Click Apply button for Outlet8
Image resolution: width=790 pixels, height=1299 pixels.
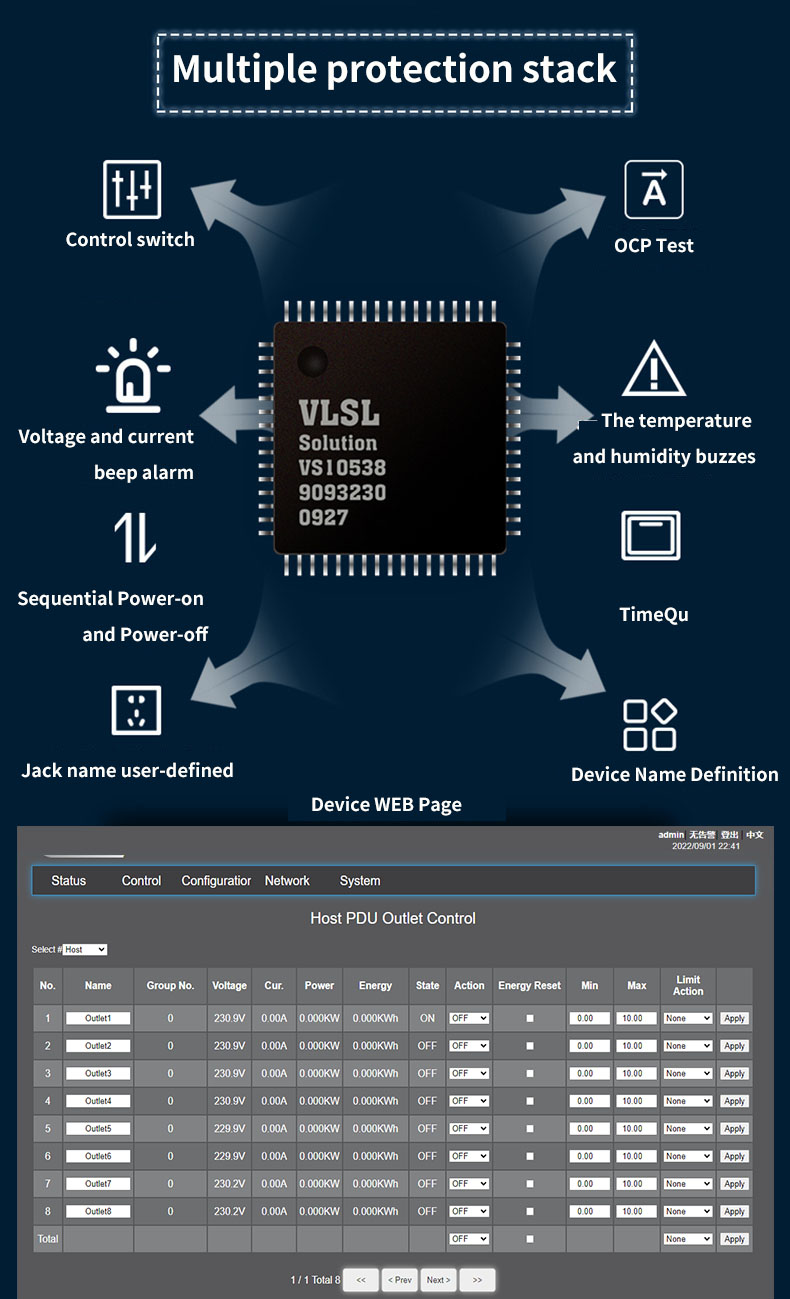click(734, 1211)
